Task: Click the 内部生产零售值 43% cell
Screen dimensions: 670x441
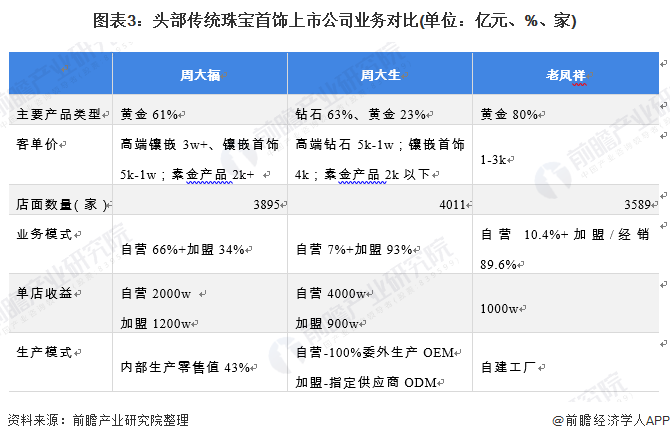Action: (x=185, y=367)
